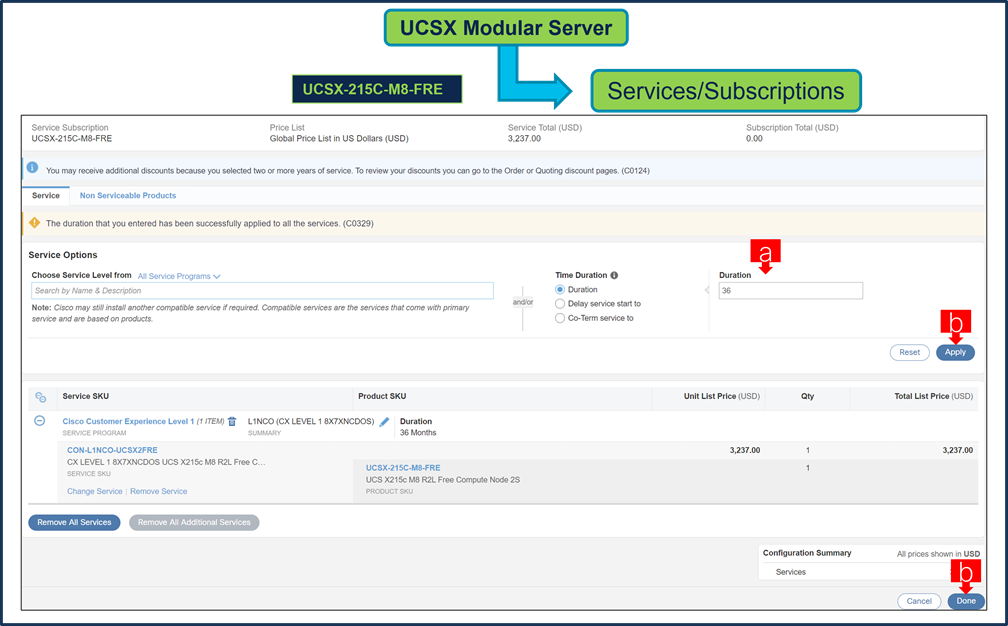Click the Services row in Configuration Summary
Image resolution: width=1008 pixels, height=626 pixels.
[x=871, y=572]
